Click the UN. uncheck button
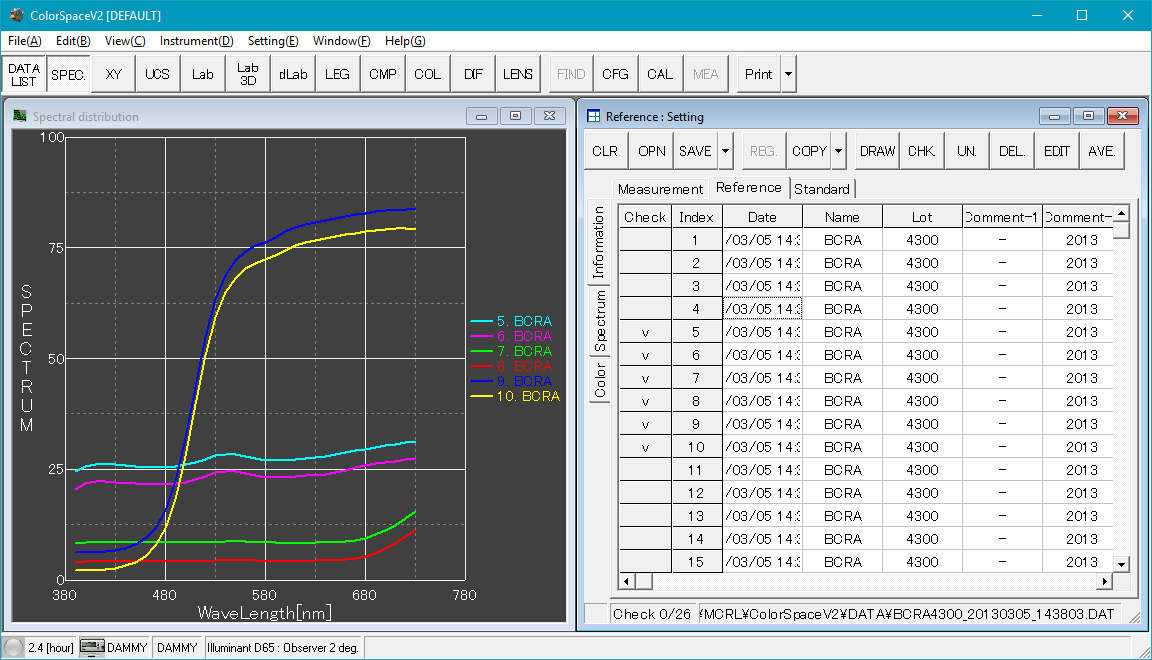 [x=967, y=151]
